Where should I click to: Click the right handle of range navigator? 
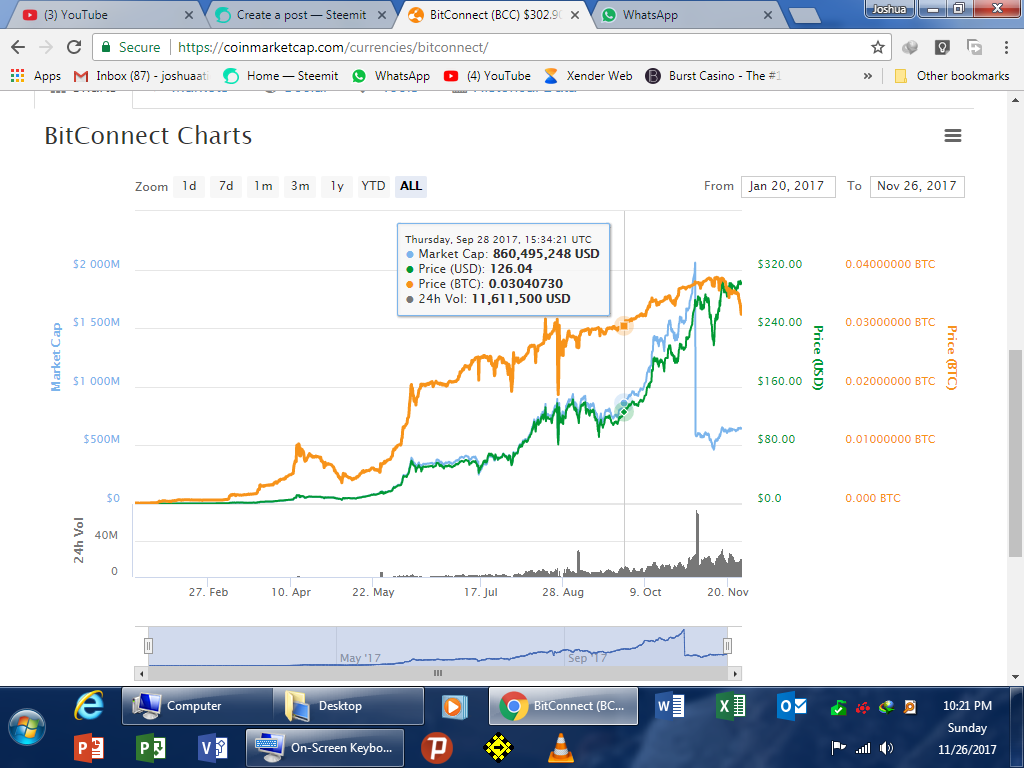[728, 646]
